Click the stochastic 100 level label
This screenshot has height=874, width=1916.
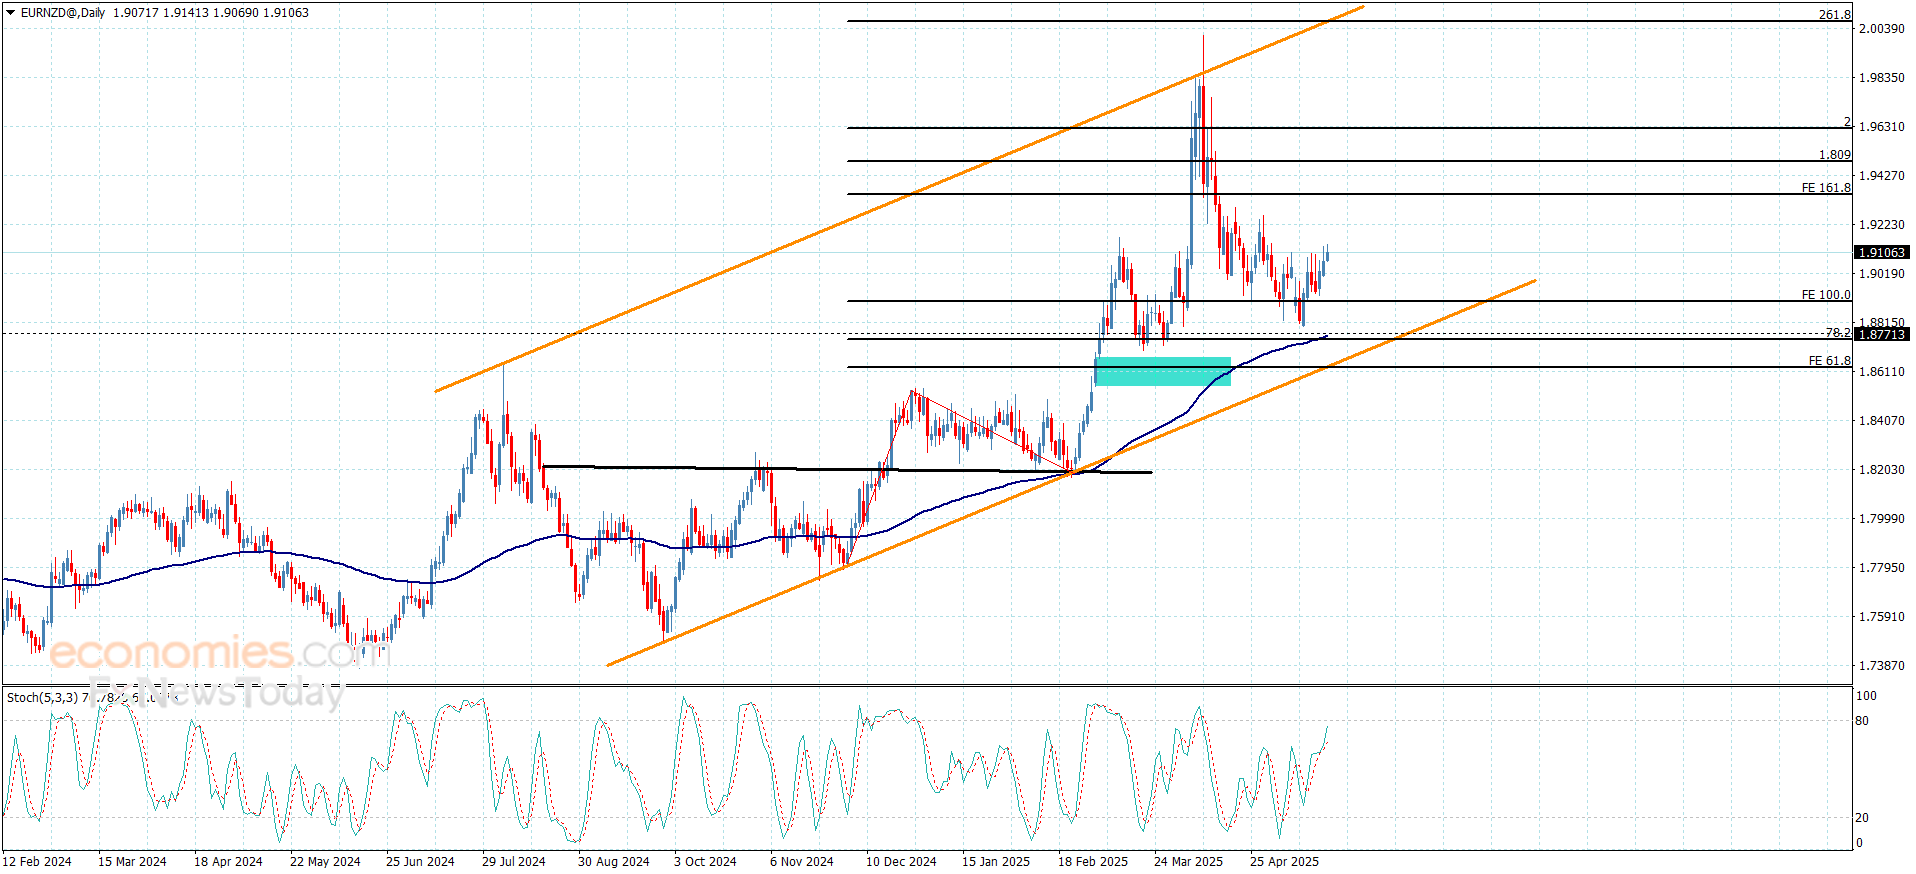click(1866, 696)
